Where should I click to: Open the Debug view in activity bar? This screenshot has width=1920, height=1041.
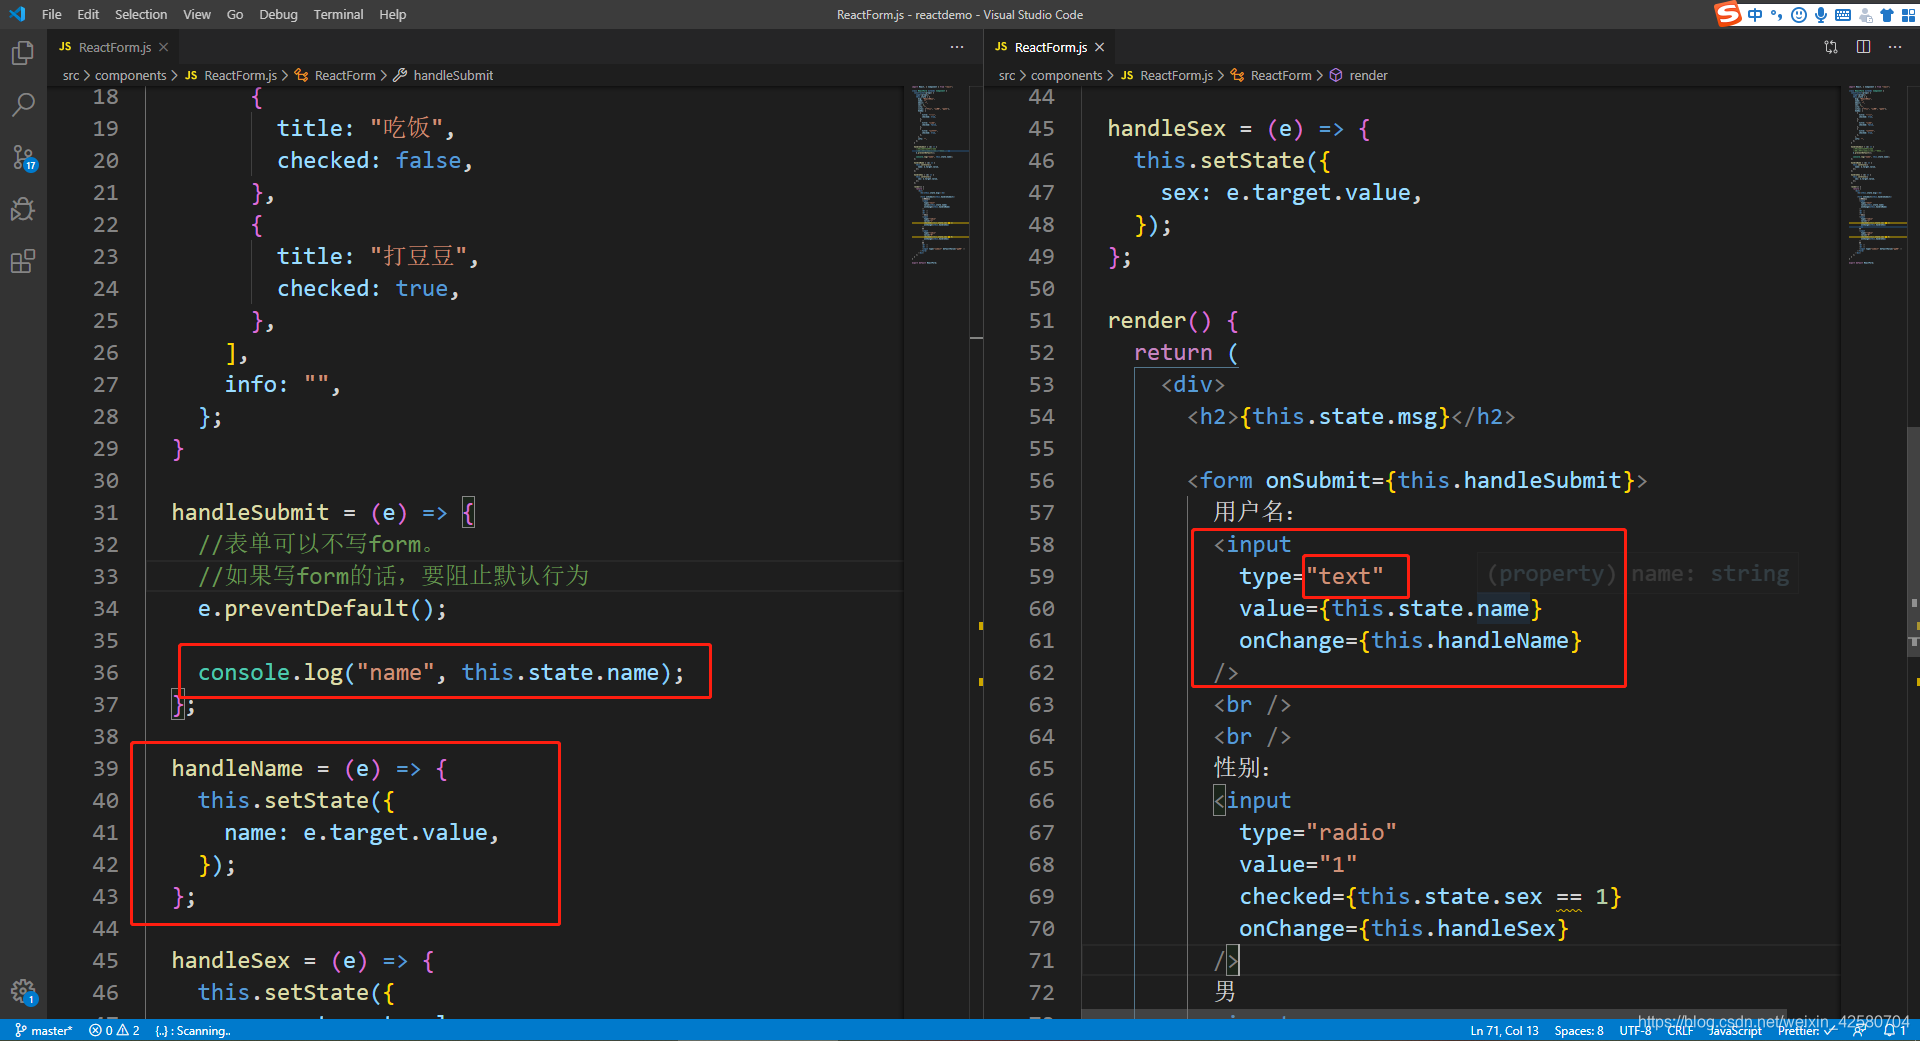coord(23,209)
